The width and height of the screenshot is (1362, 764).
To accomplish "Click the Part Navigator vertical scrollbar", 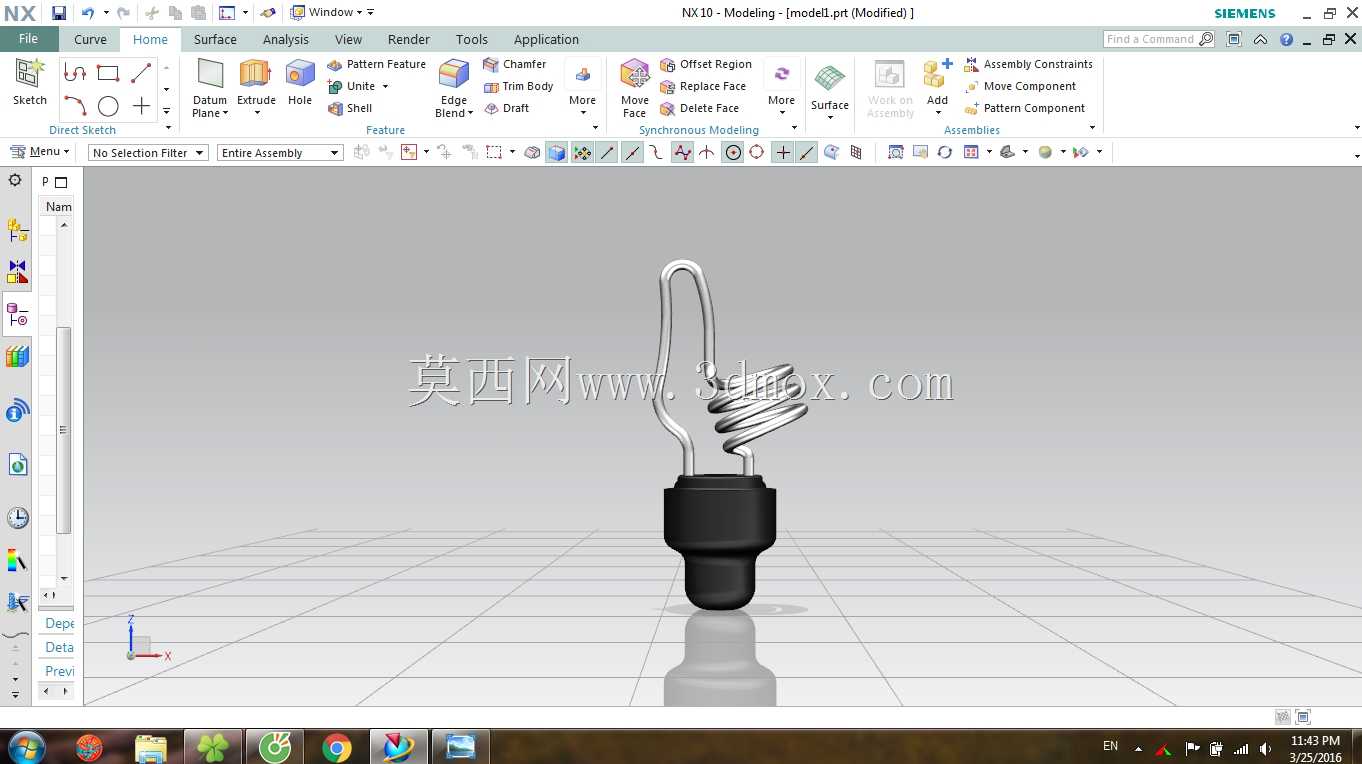I will click(64, 430).
